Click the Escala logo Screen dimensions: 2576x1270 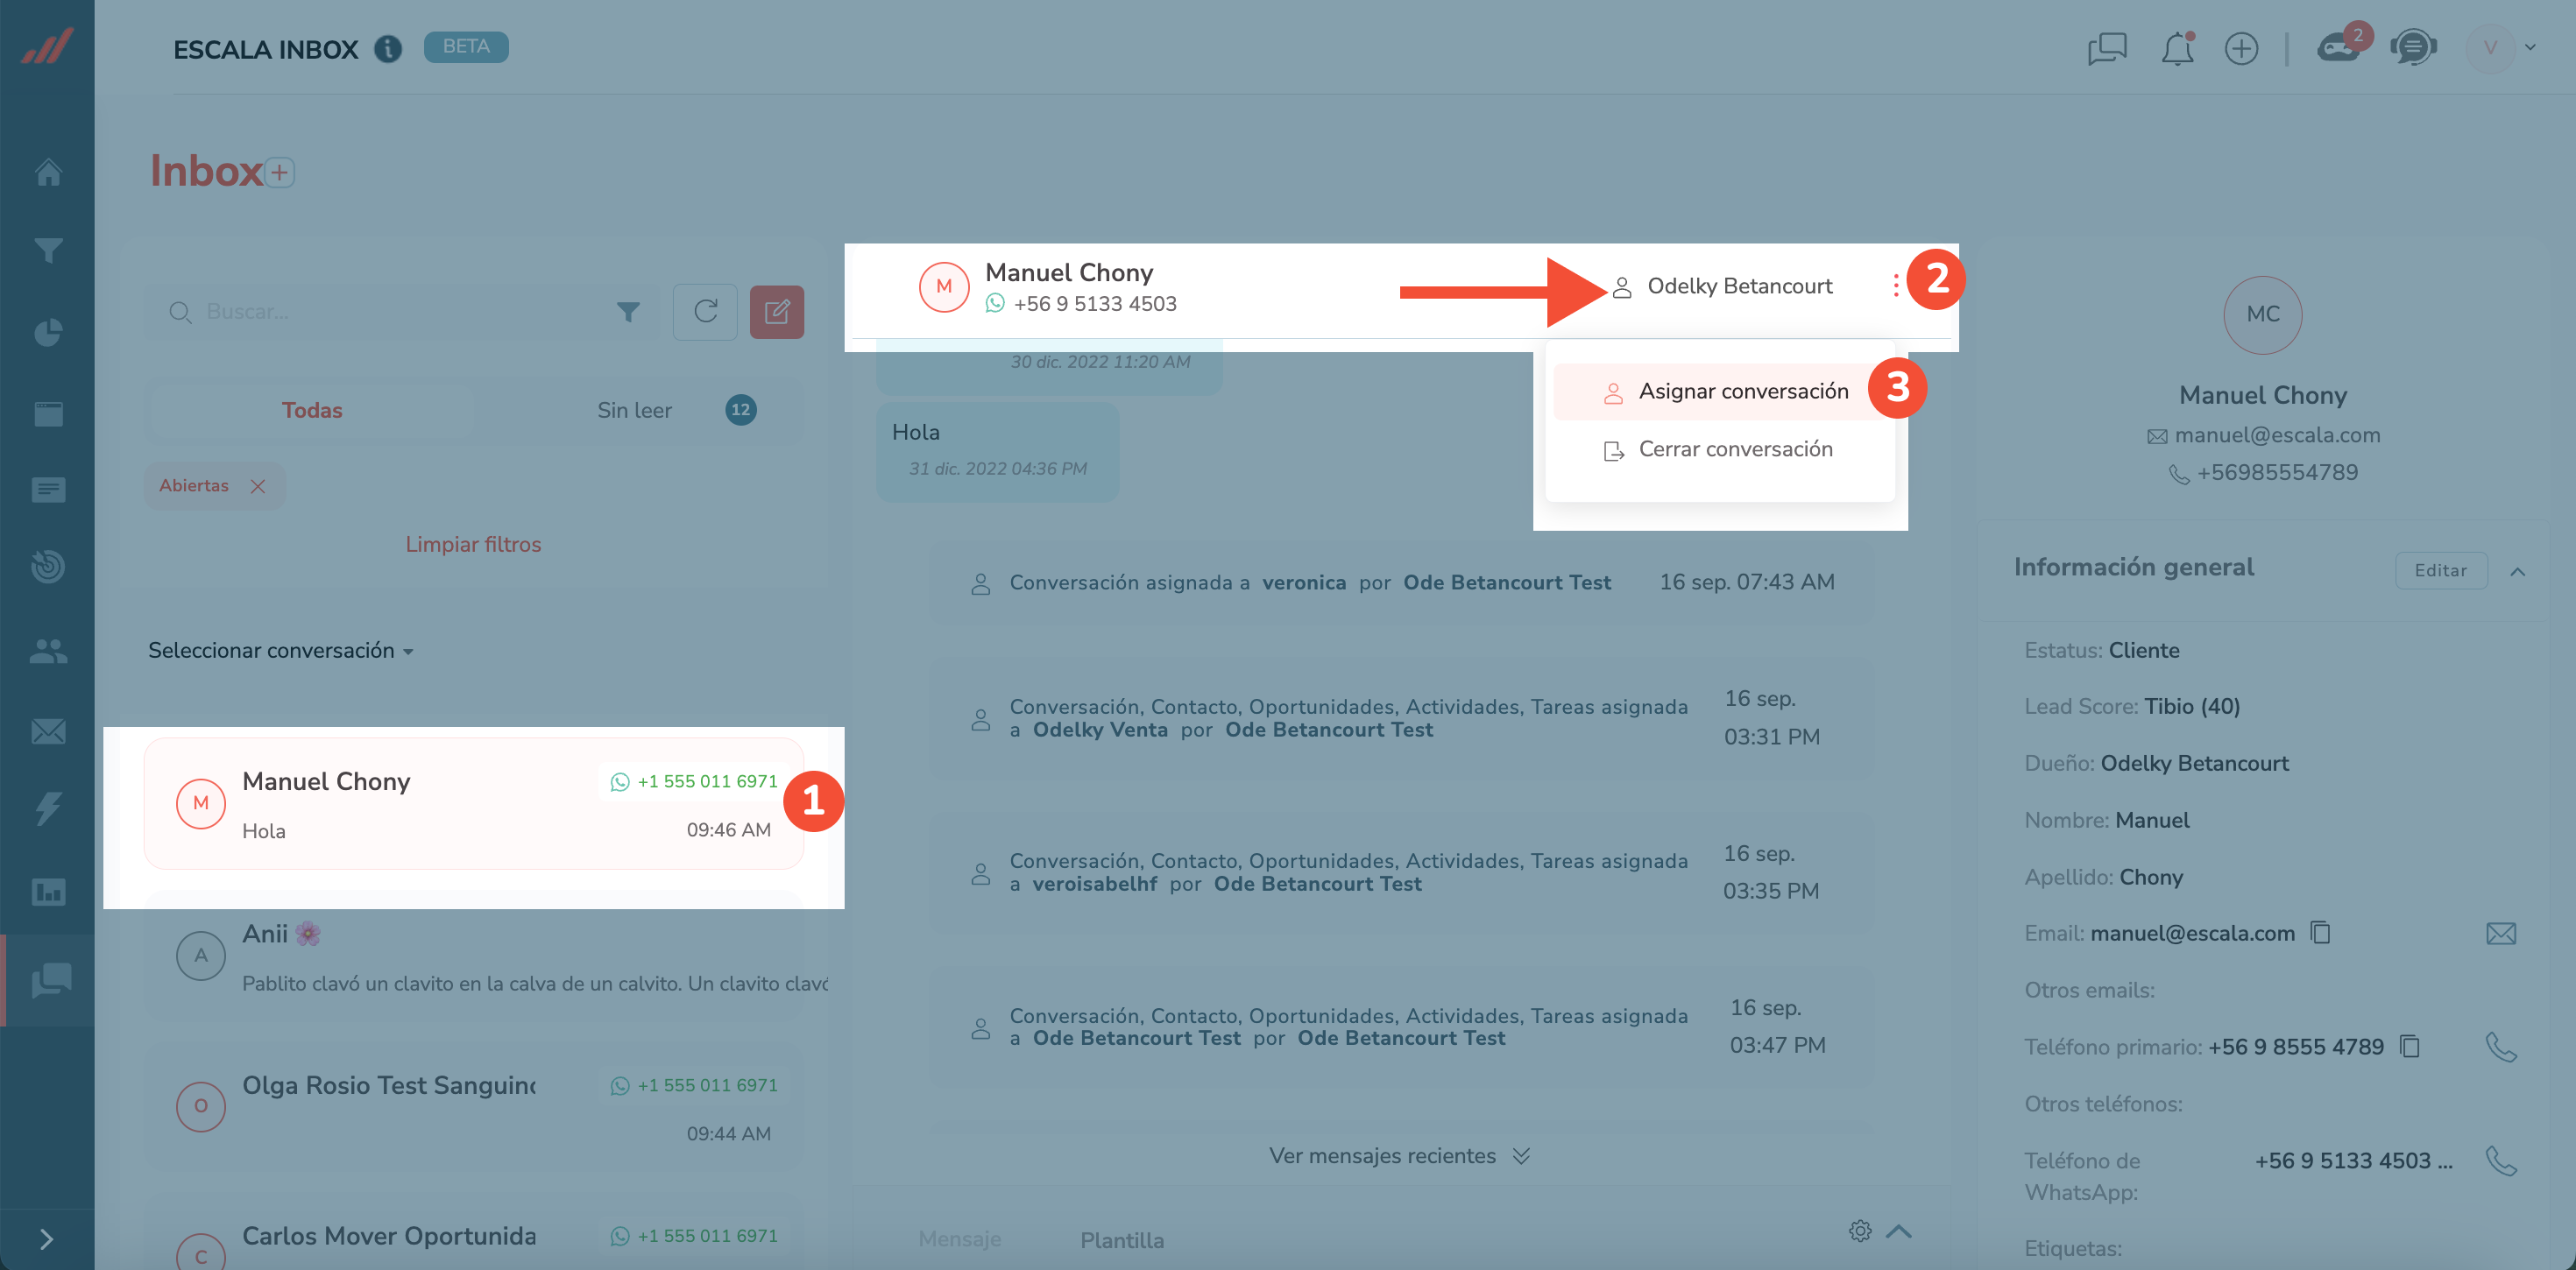tap(47, 46)
